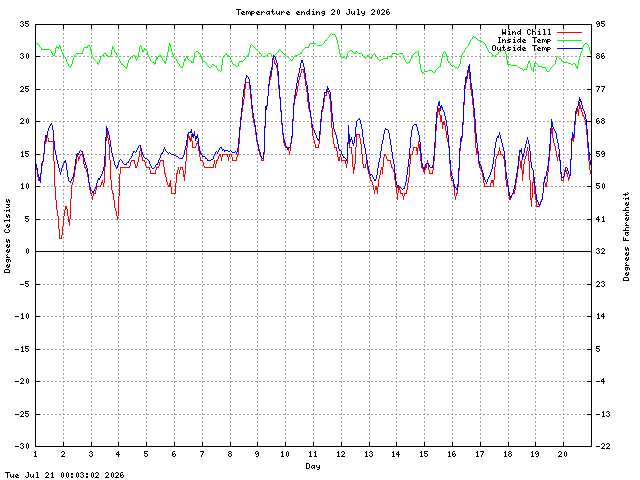Click the -13 tick on the Fahrenheit axis
The height and width of the screenshot is (480, 640).
click(603, 414)
